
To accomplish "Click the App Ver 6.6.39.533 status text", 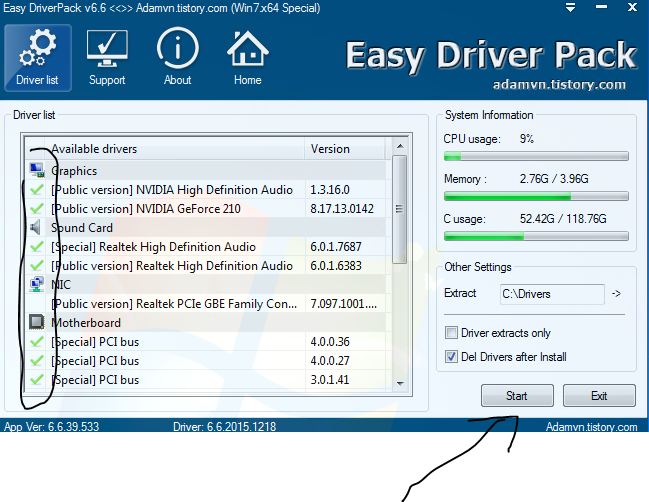I will pyautogui.click(x=52, y=427).
